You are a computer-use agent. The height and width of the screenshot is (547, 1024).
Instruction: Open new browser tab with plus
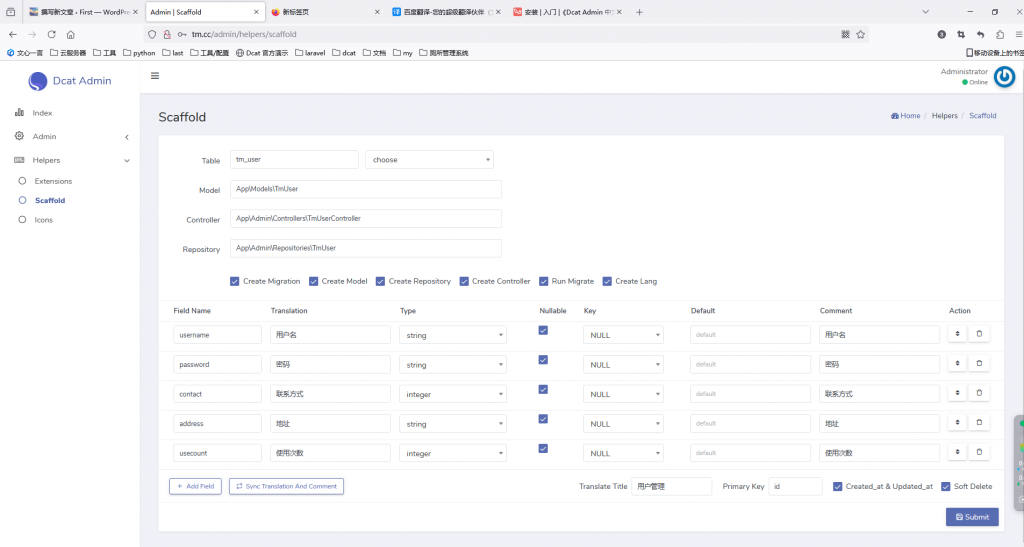[x=639, y=12]
